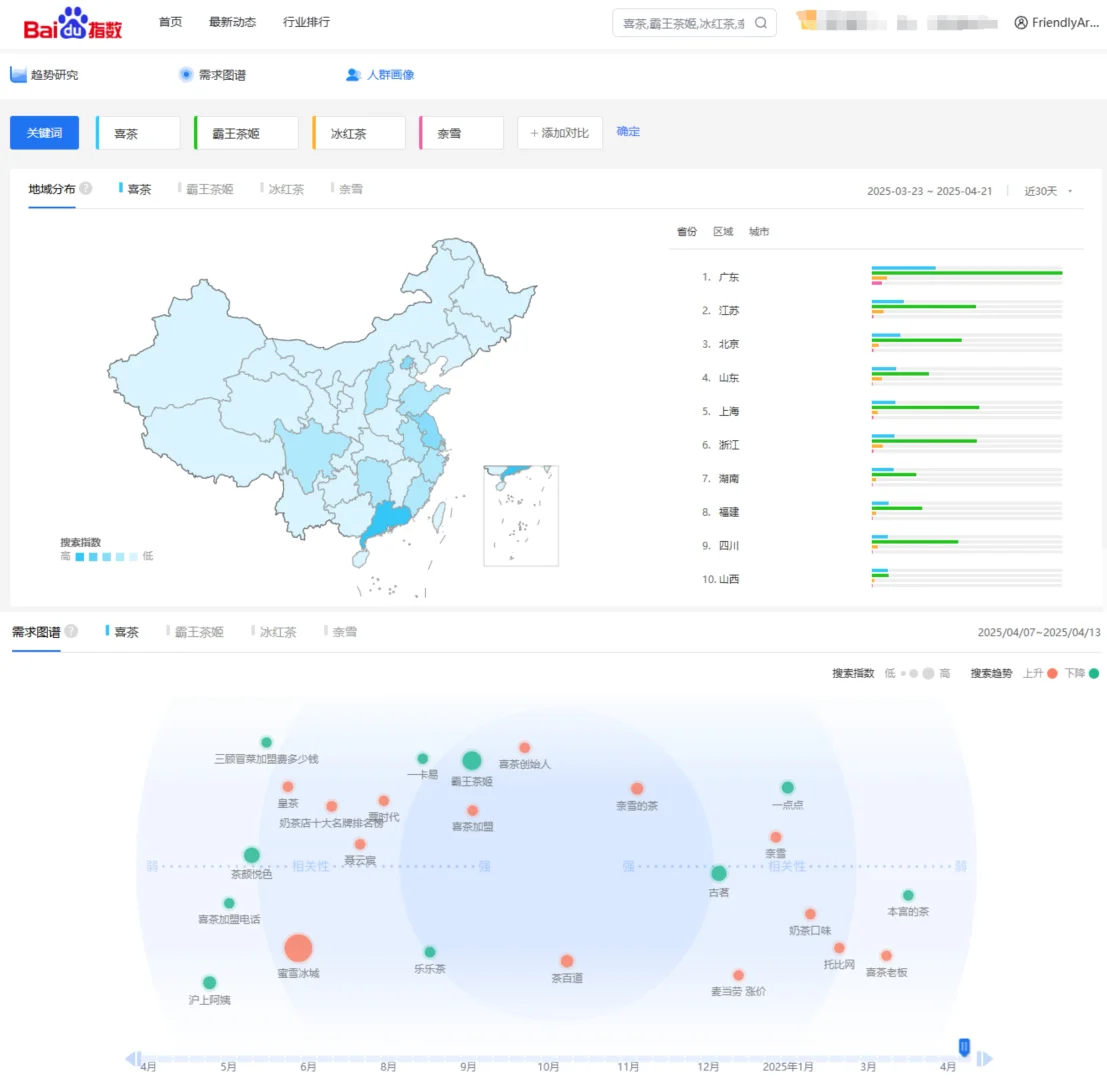Click the 一点点 bubble
1107x1080 pixels.
pyautogui.click(x=787, y=787)
